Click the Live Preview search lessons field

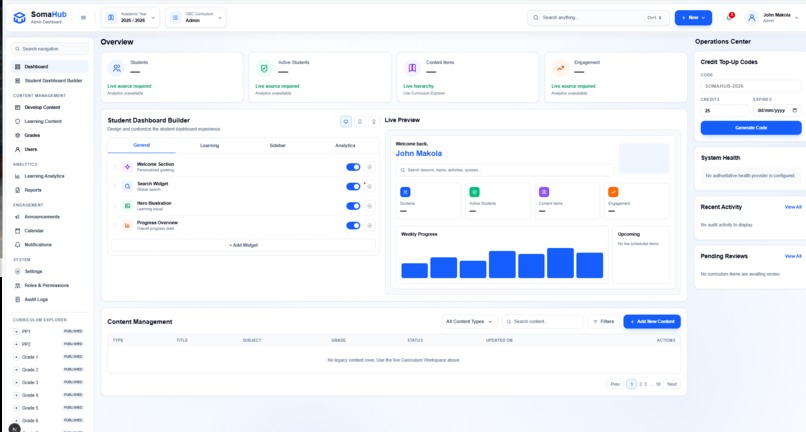[x=505, y=170]
